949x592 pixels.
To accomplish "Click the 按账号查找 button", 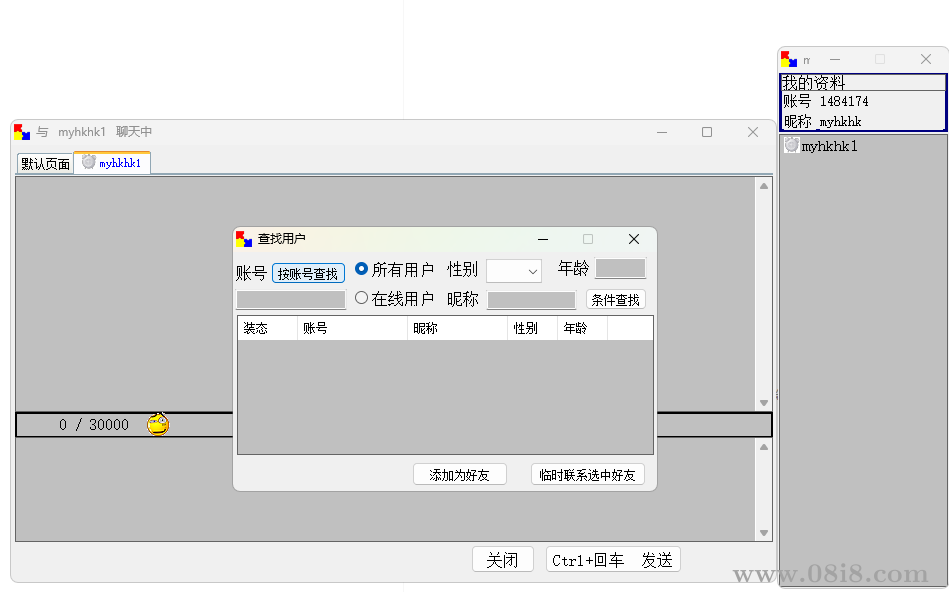I will (x=308, y=272).
